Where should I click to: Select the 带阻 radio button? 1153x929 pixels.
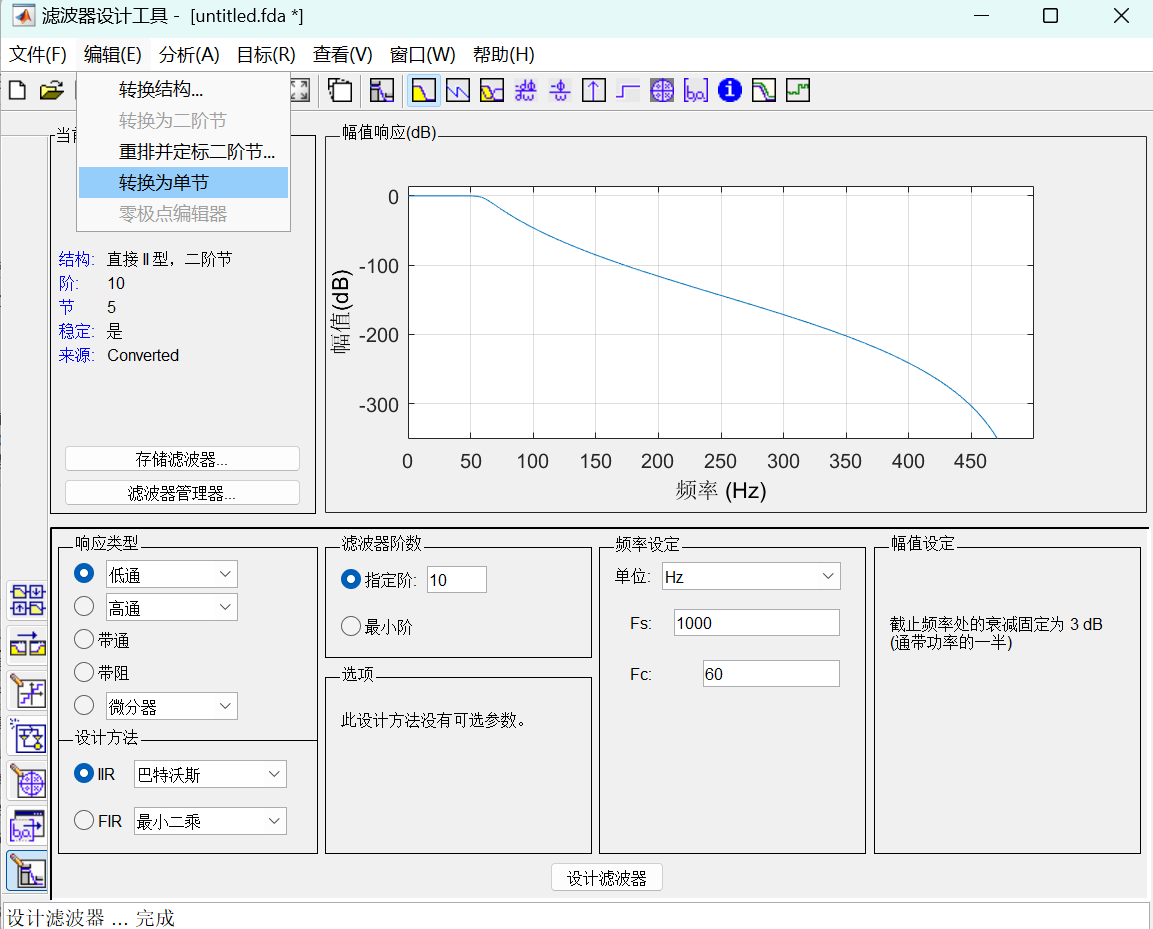(x=84, y=672)
